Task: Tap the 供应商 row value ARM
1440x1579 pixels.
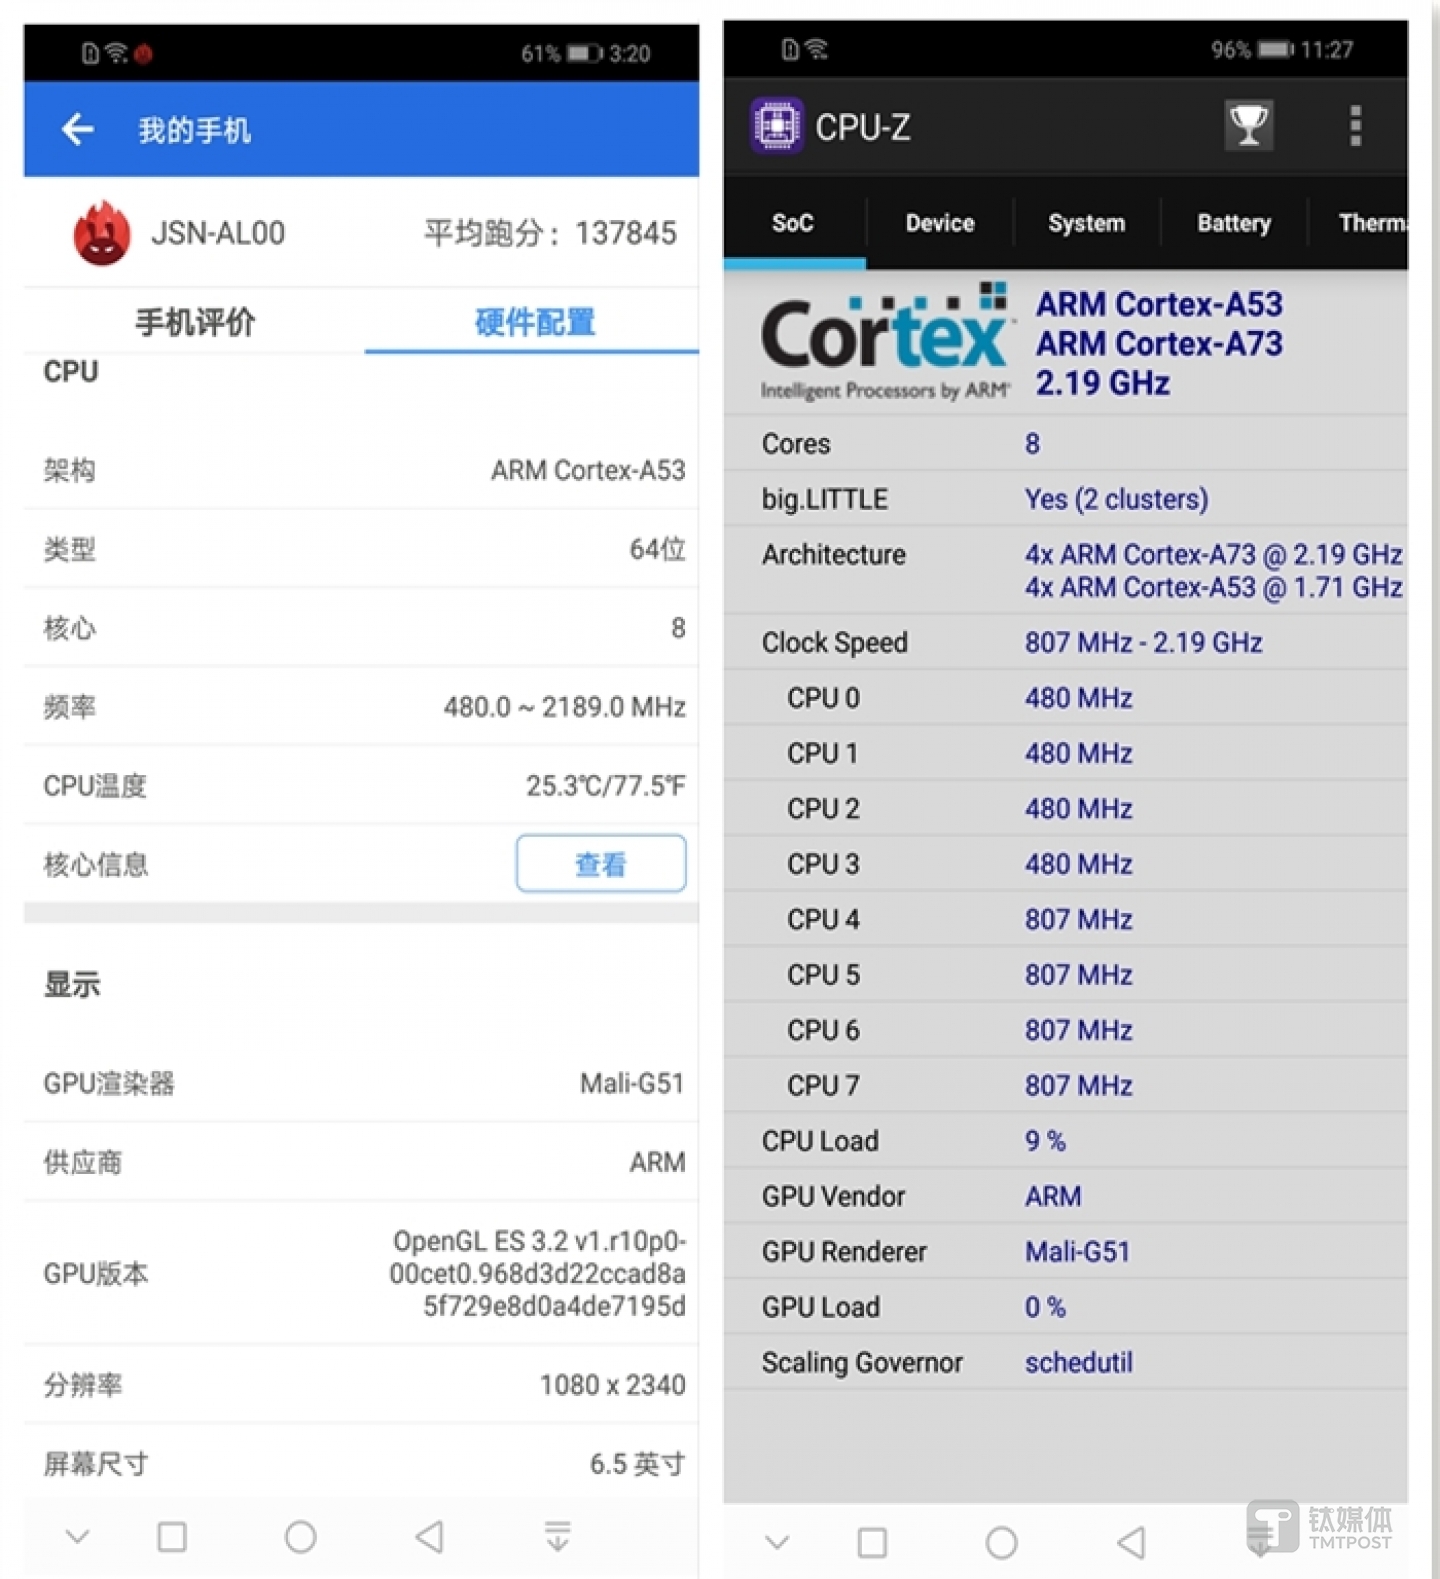Action: (657, 1162)
